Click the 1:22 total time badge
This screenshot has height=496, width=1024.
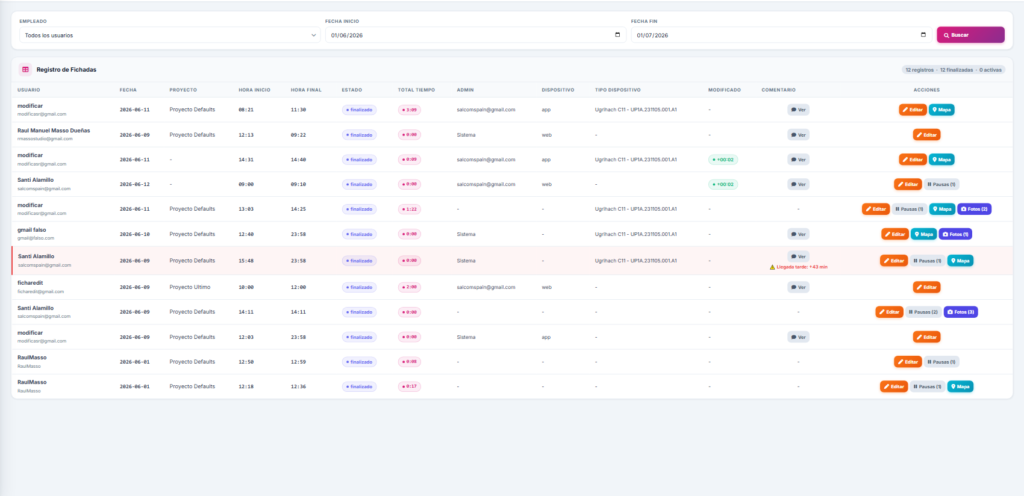tap(409, 209)
